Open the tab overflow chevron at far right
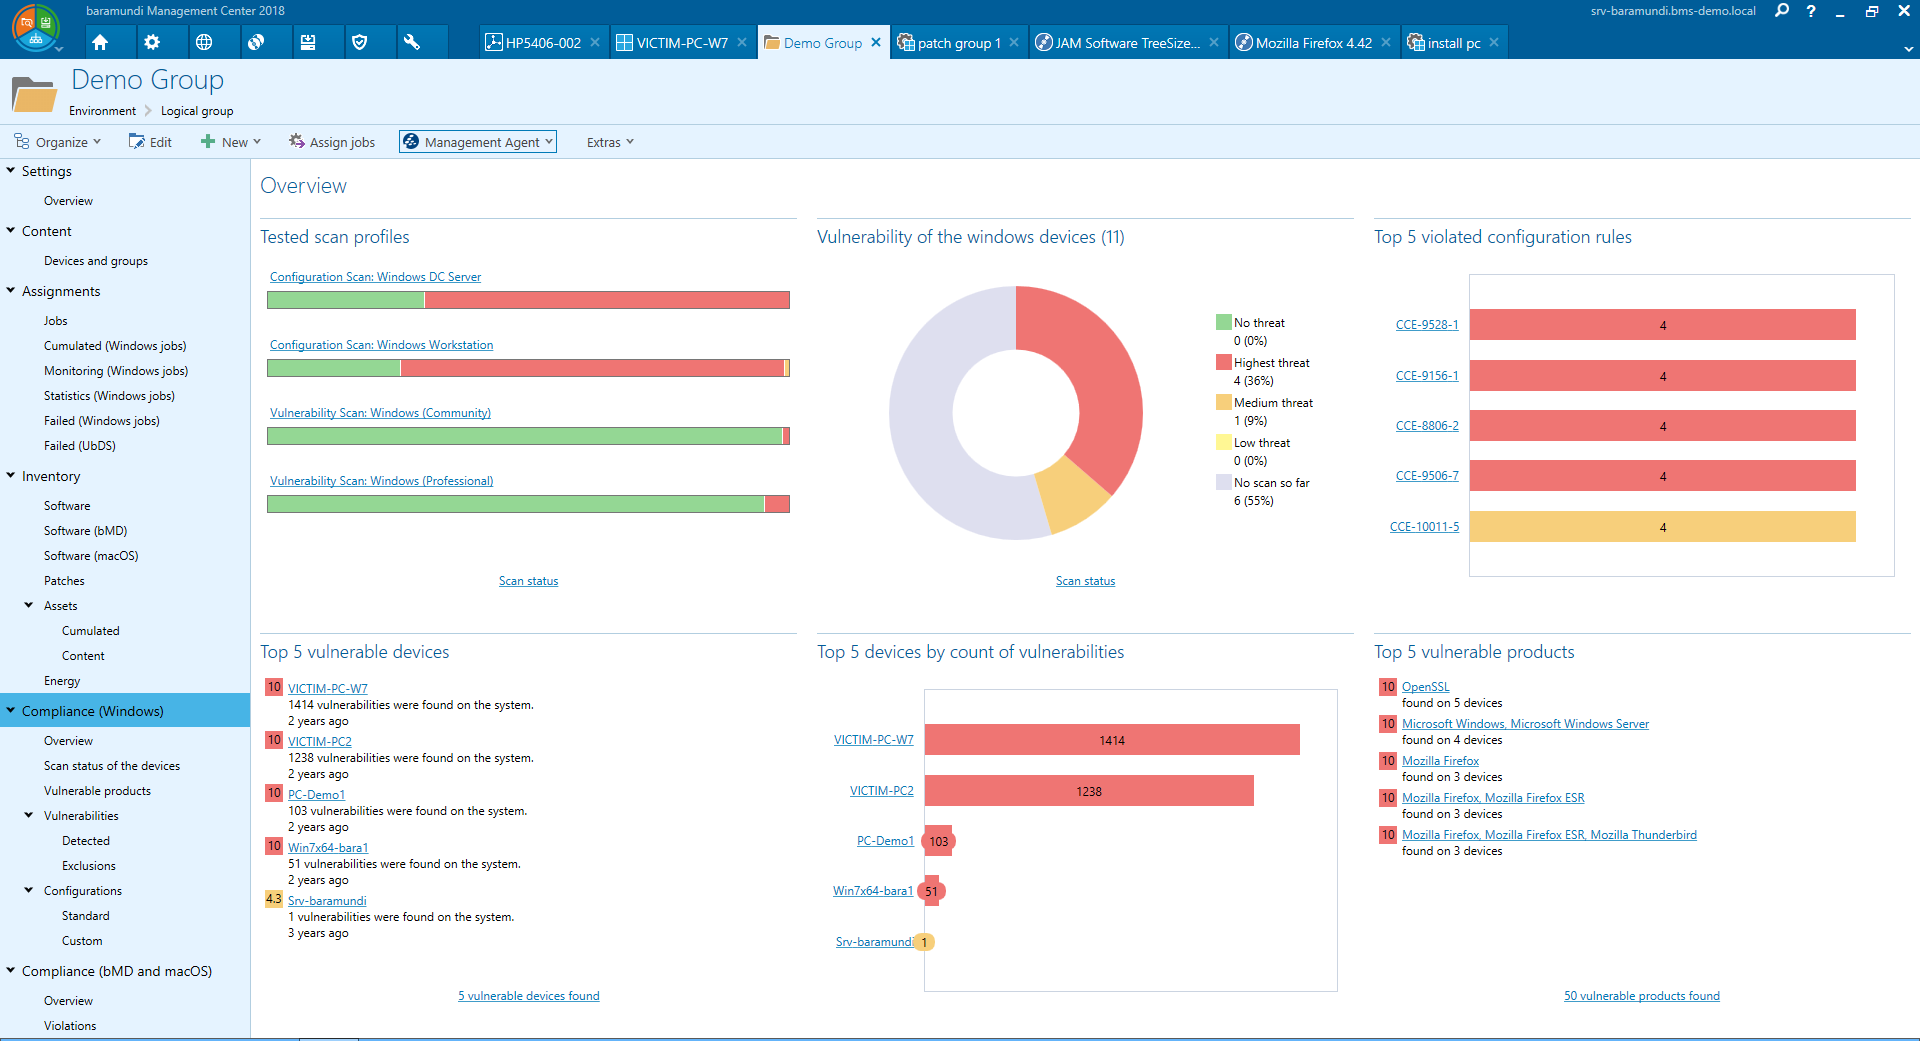Screen dimensions: 1920x1041 tap(1908, 48)
